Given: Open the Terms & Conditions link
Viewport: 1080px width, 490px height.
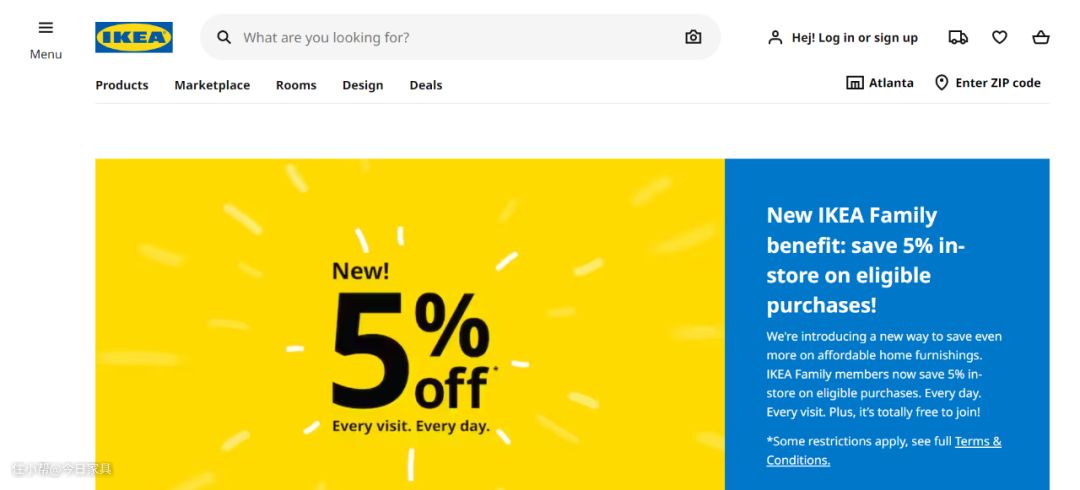Looking at the screenshot, I should 977,442.
